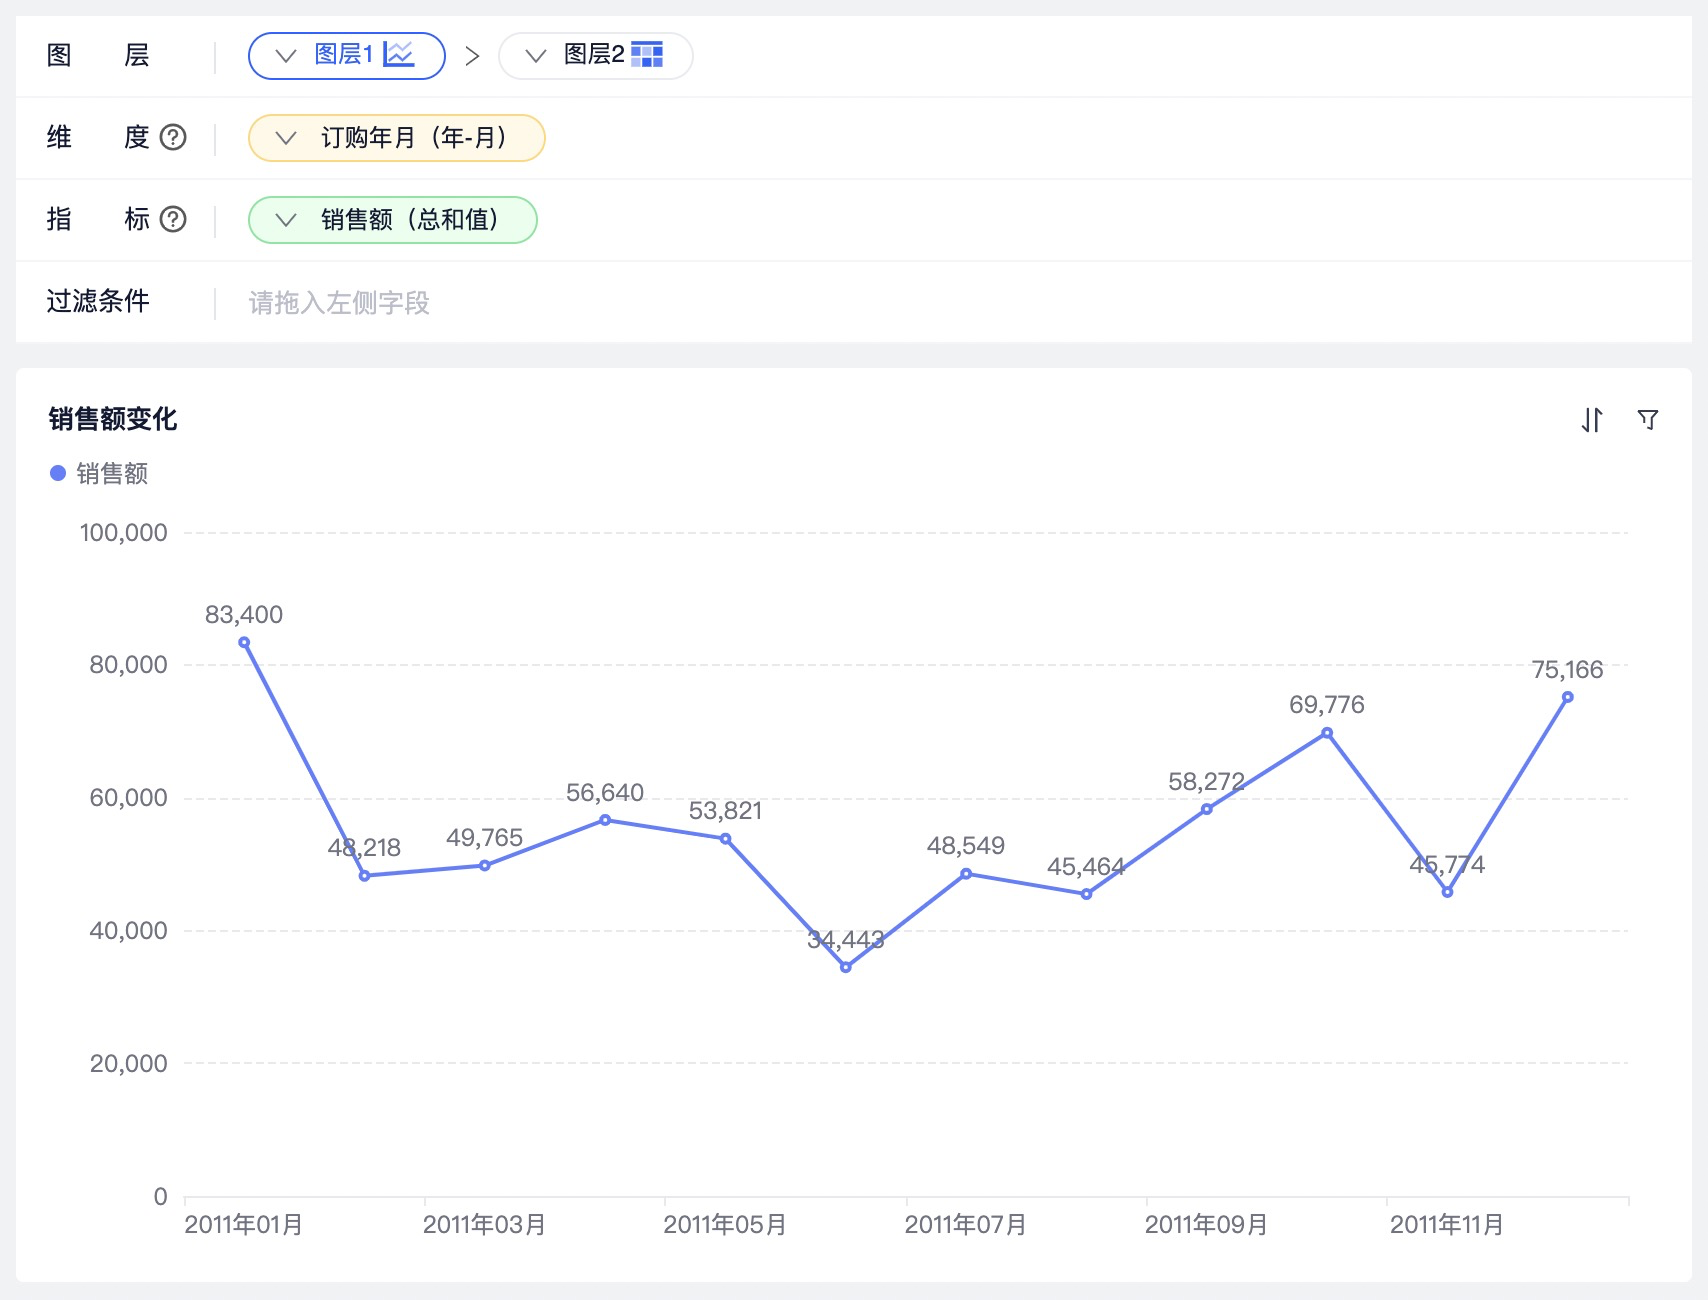Click the lowest data point 34,443

(846, 967)
